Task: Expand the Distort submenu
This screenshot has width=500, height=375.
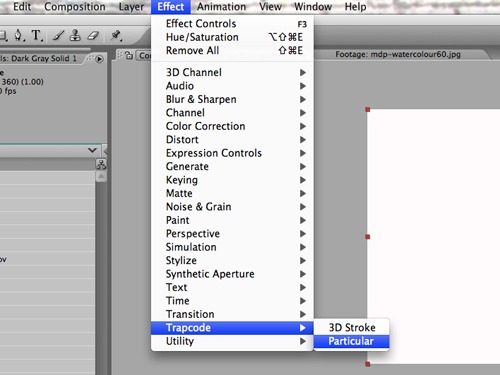Action: [232, 139]
